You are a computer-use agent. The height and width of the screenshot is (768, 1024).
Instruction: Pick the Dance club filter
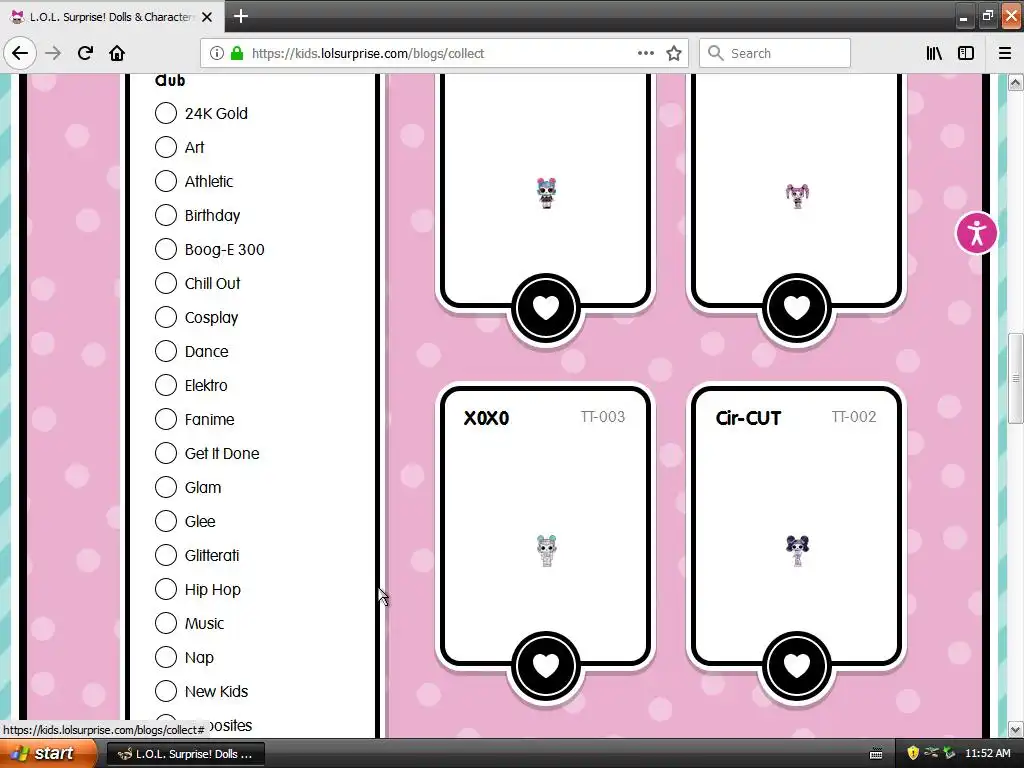(166, 351)
